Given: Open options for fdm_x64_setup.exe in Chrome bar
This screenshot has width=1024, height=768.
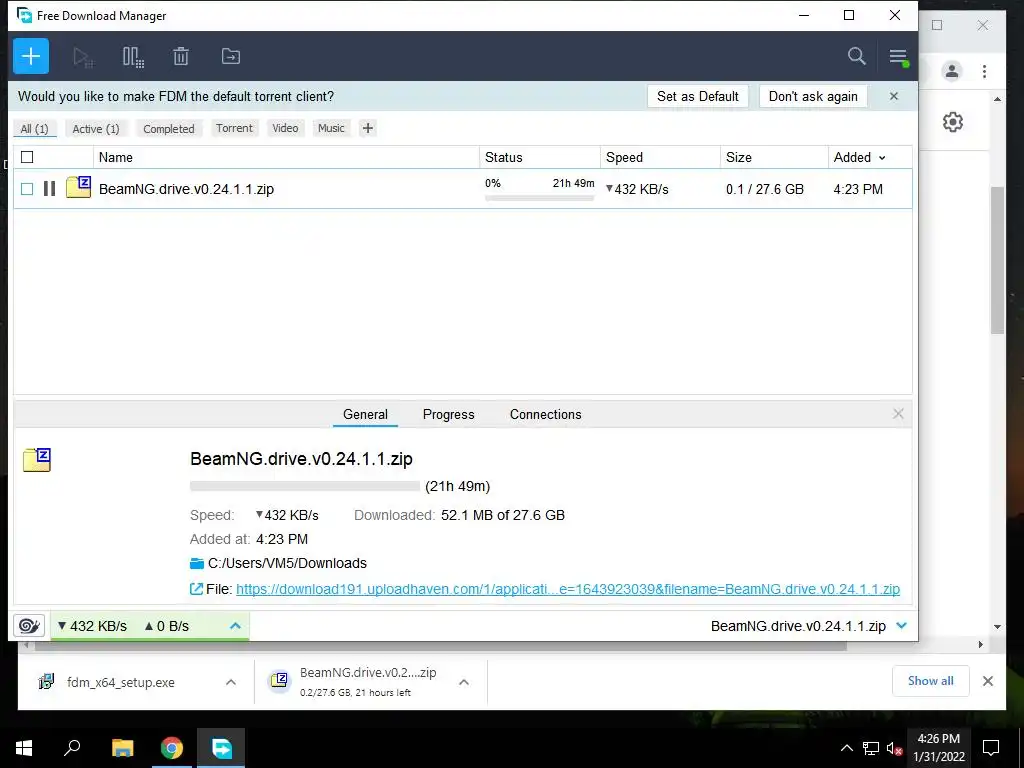Looking at the screenshot, I should click(231, 682).
